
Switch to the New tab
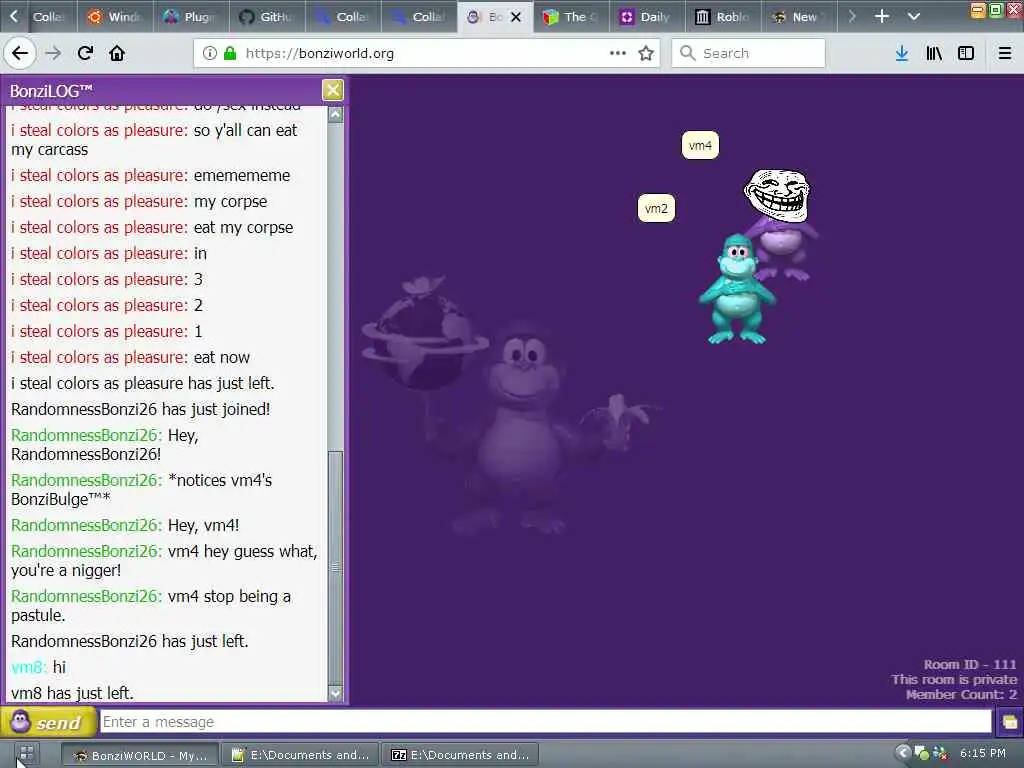coord(798,17)
